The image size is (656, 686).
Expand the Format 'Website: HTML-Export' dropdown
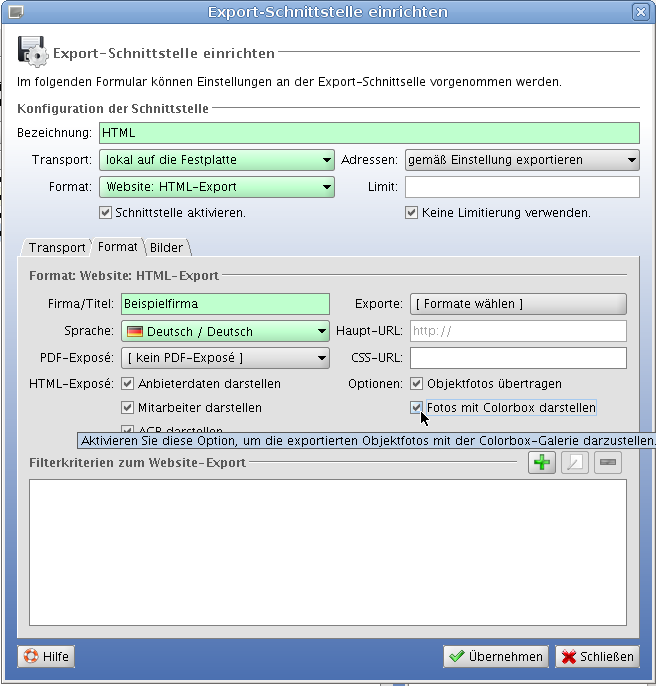point(216,187)
